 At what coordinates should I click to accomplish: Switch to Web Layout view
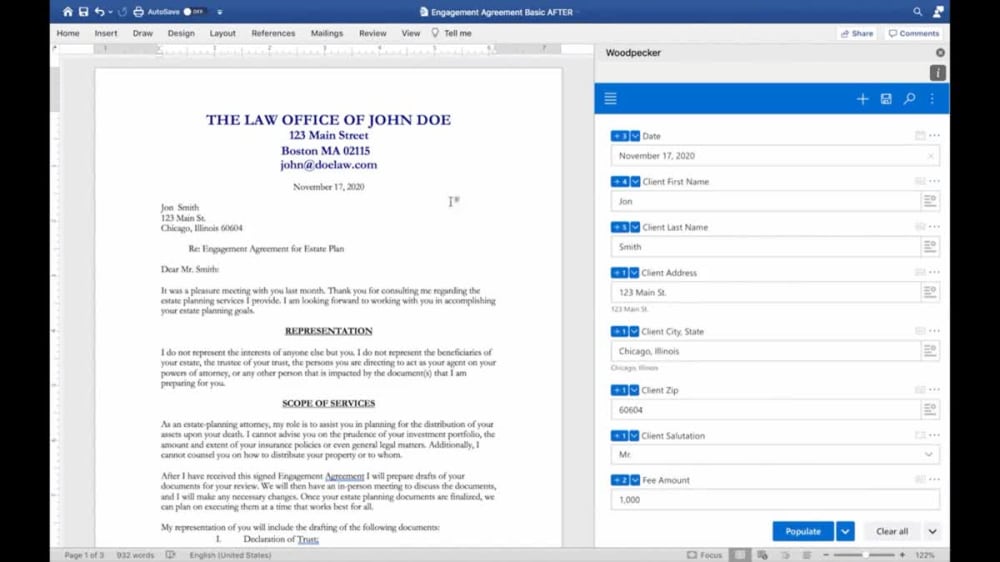click(x=763, y=555)
